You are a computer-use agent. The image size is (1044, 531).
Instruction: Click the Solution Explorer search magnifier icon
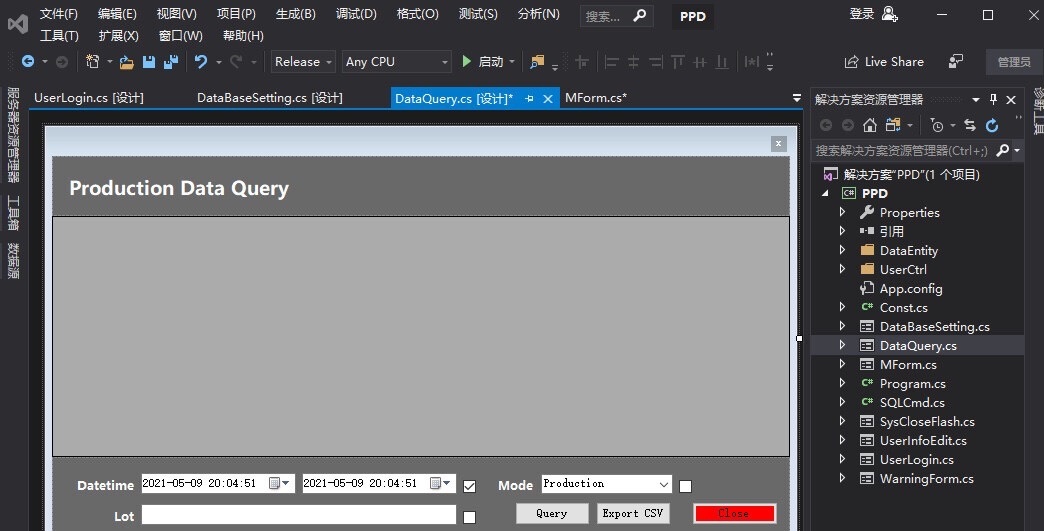[1002, 150]
